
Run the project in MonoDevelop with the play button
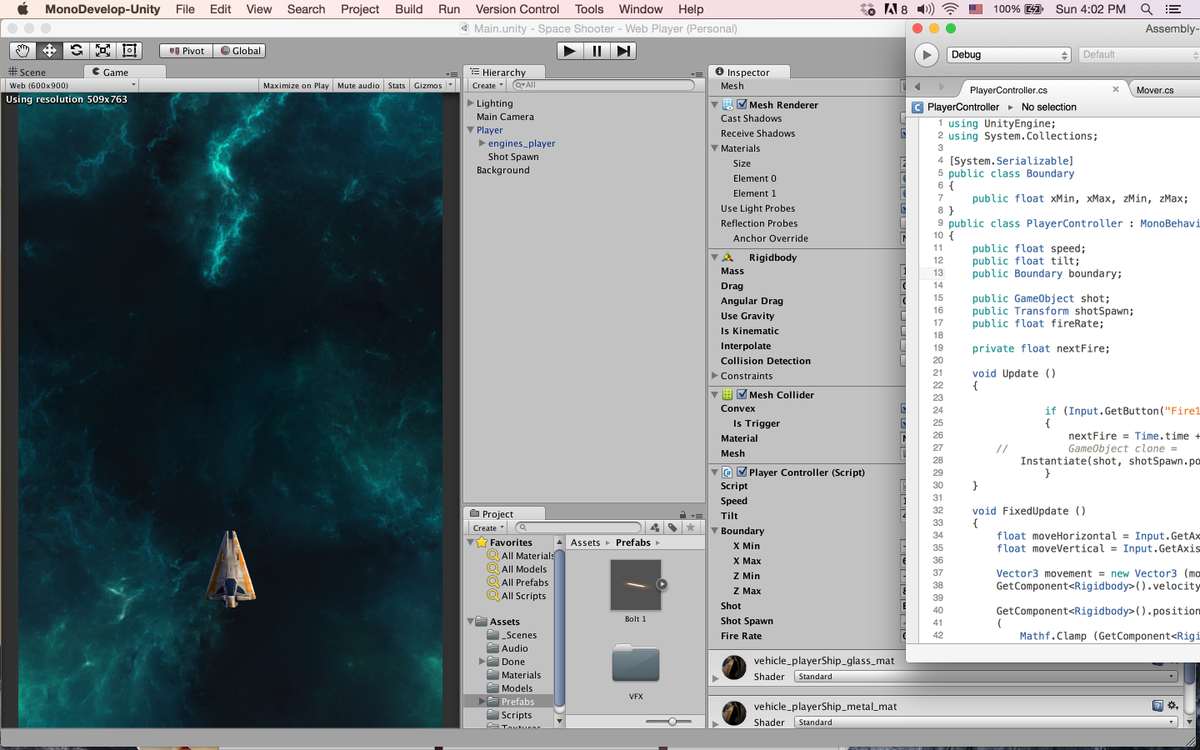point(927,55)
